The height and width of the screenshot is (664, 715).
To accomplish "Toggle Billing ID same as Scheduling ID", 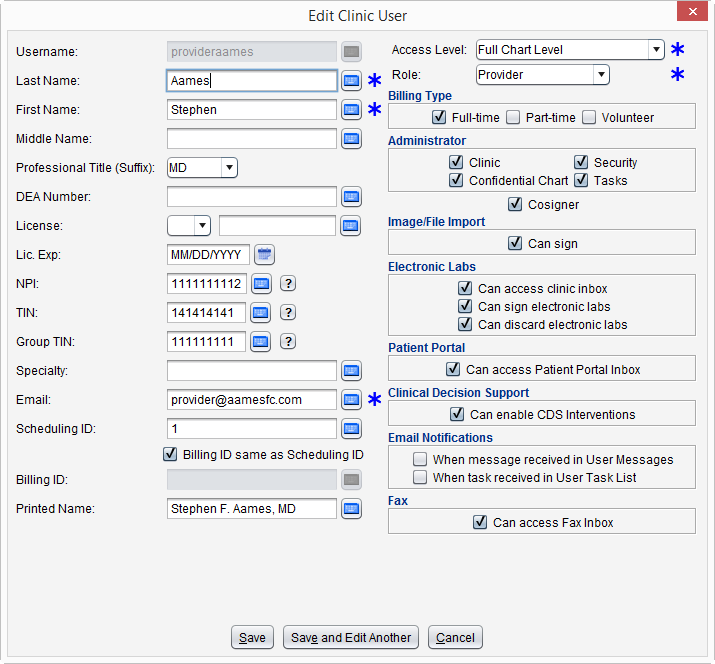I will [170, 454].
